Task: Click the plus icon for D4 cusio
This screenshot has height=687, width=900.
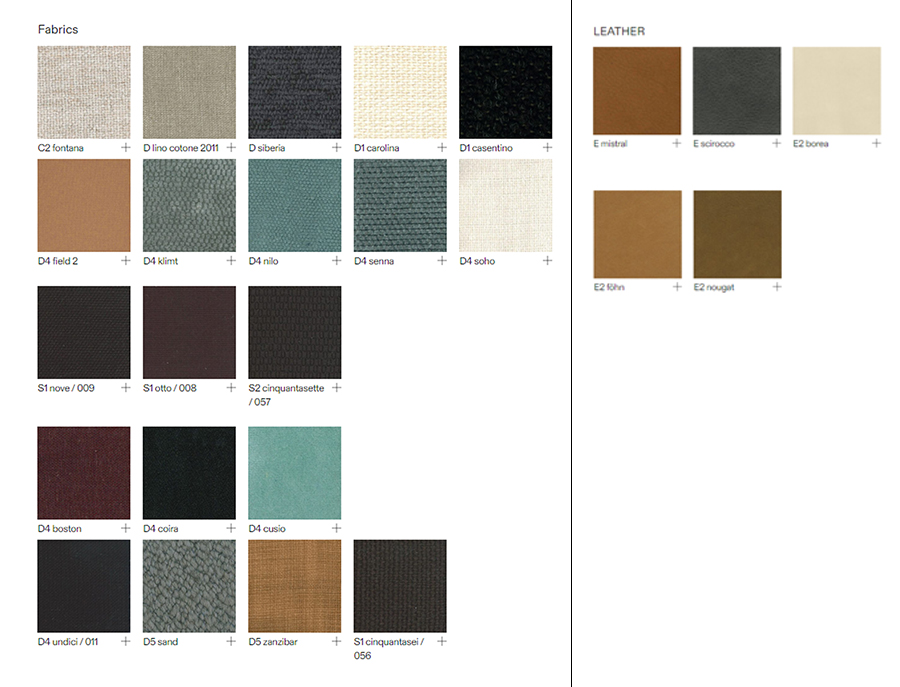Action: [336, 528]
